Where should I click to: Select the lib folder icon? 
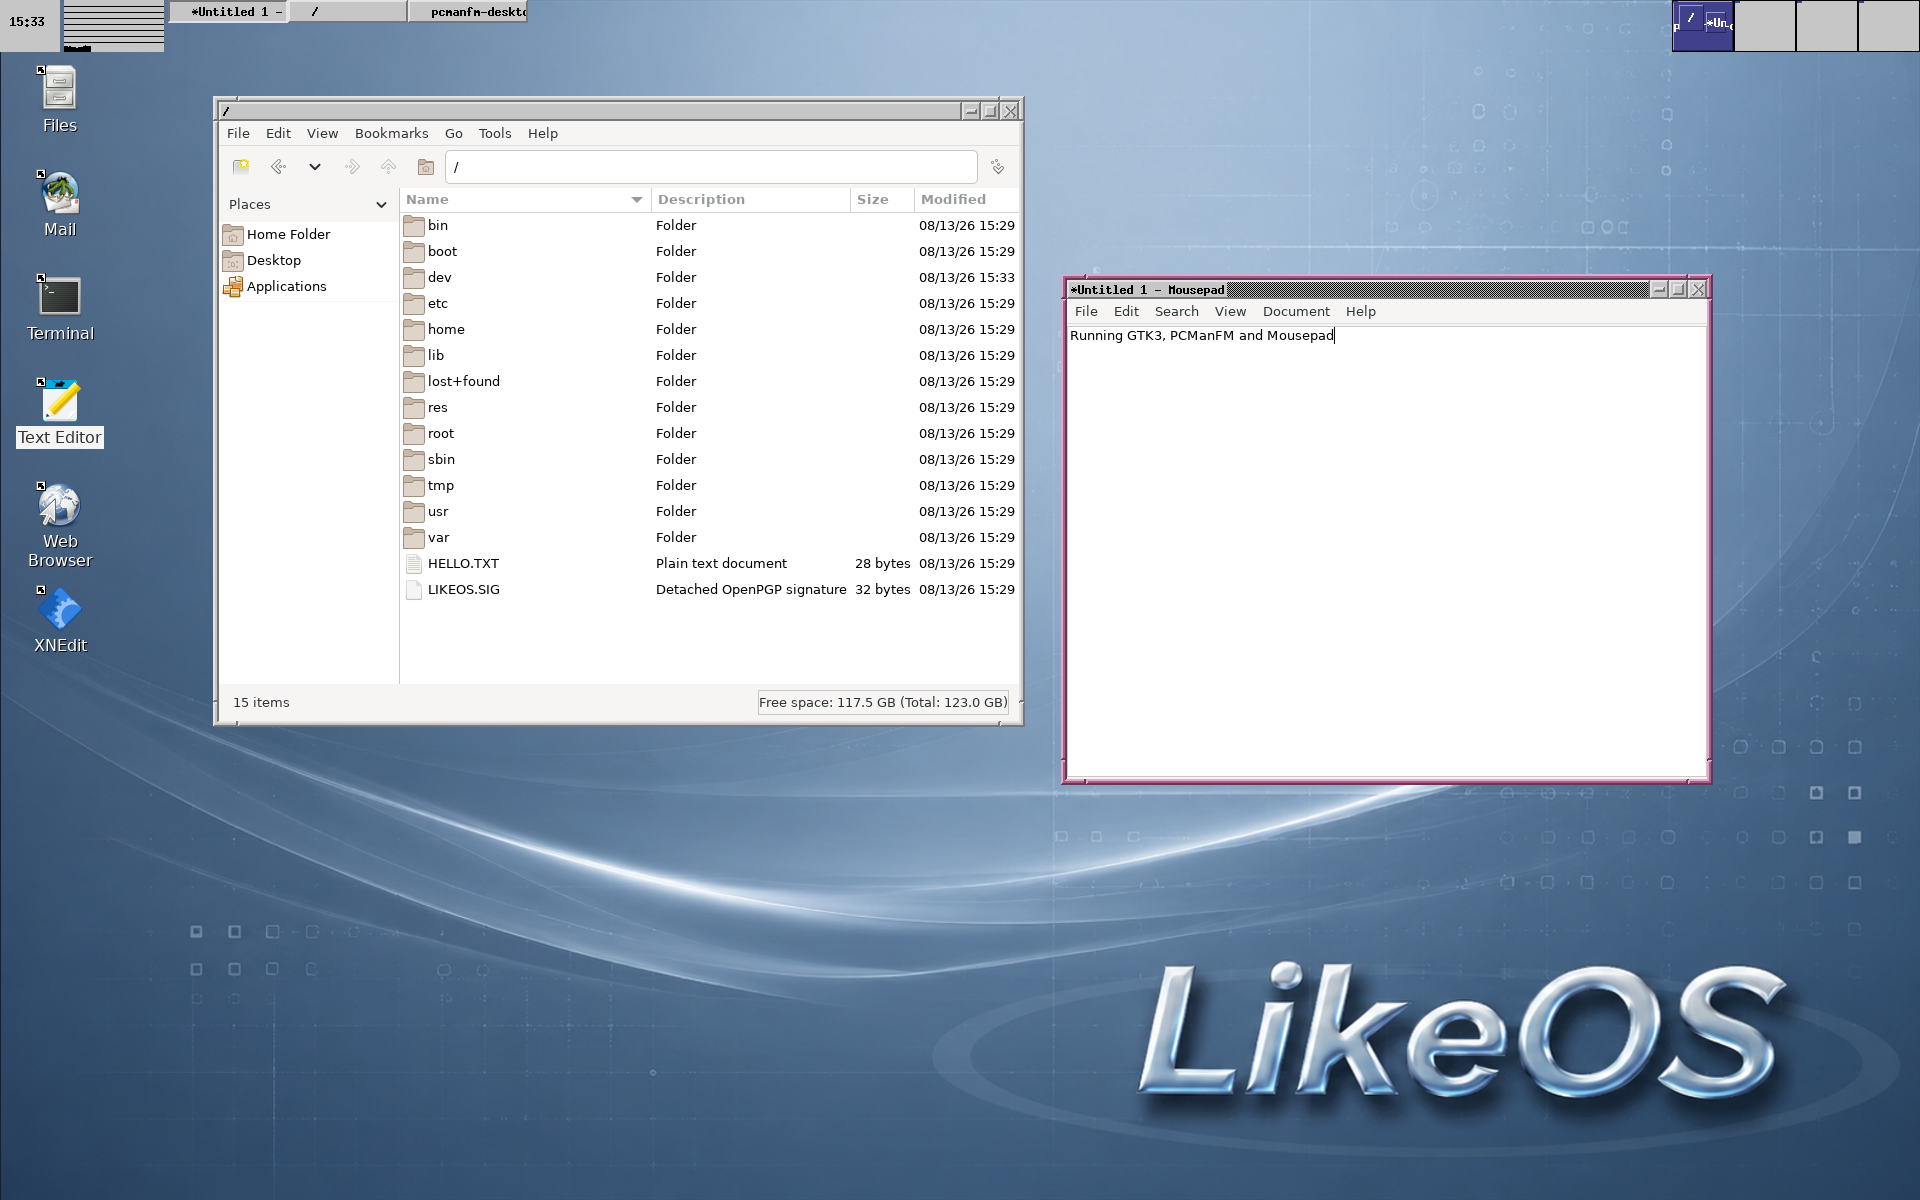[414, 356]
